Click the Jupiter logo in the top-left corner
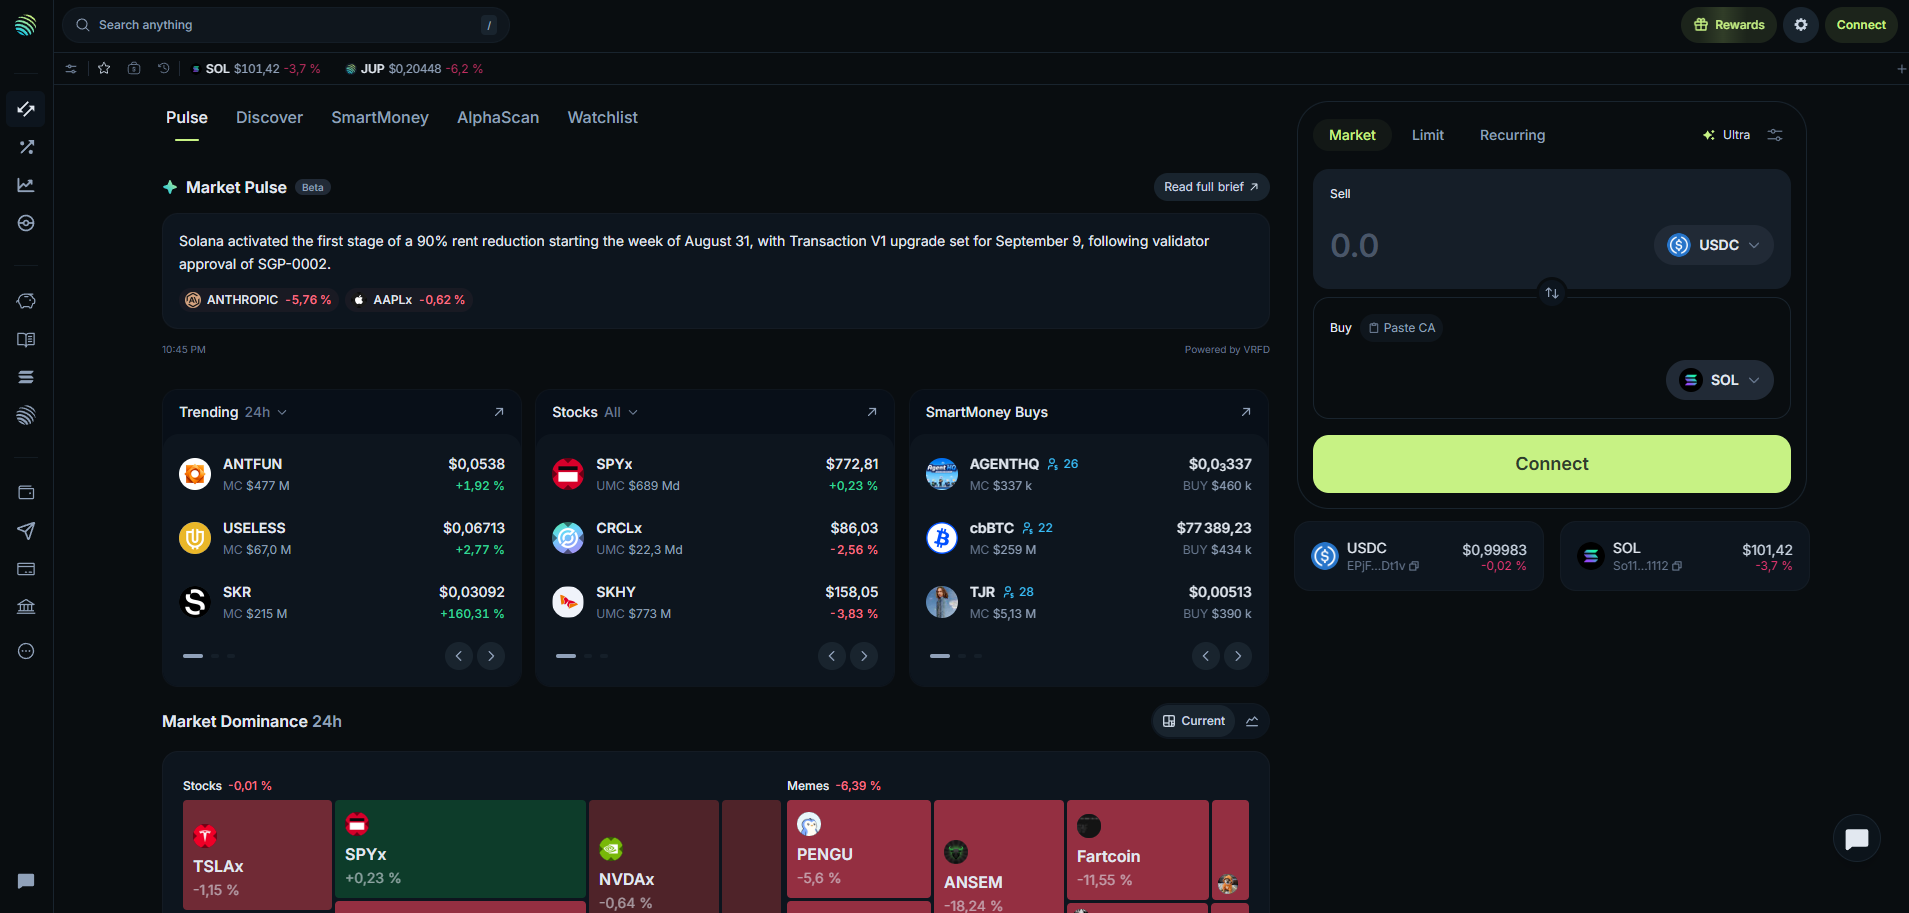Viewport: 1909px width, 913px height. tap(26, 25)
